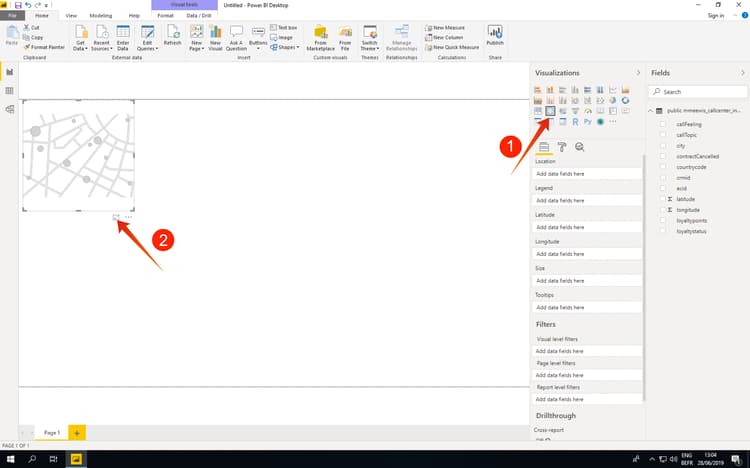The image size is (750, 468).
Task: Check the loyaltypoints field checkbox
Action: [663, 221]
